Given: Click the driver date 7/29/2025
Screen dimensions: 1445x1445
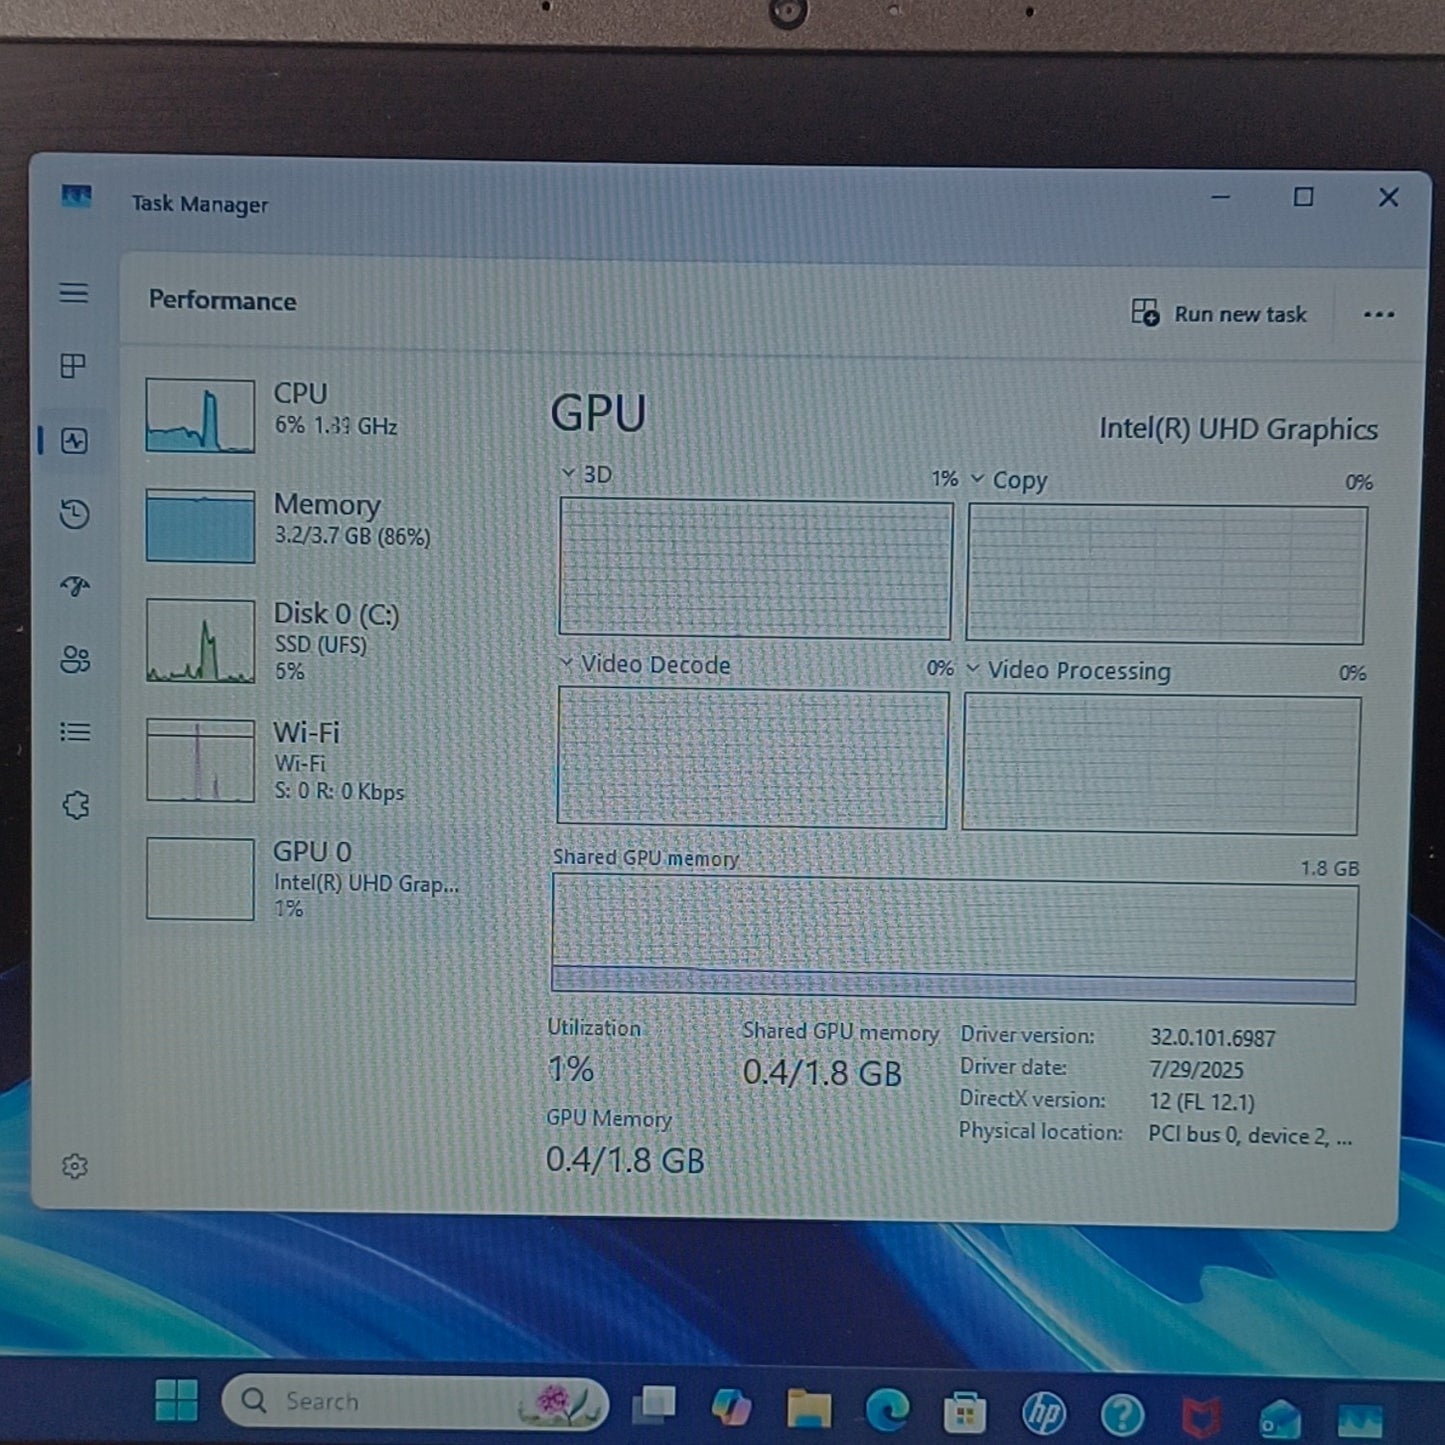Looking at the screenshot, I should (1196, 1070).
